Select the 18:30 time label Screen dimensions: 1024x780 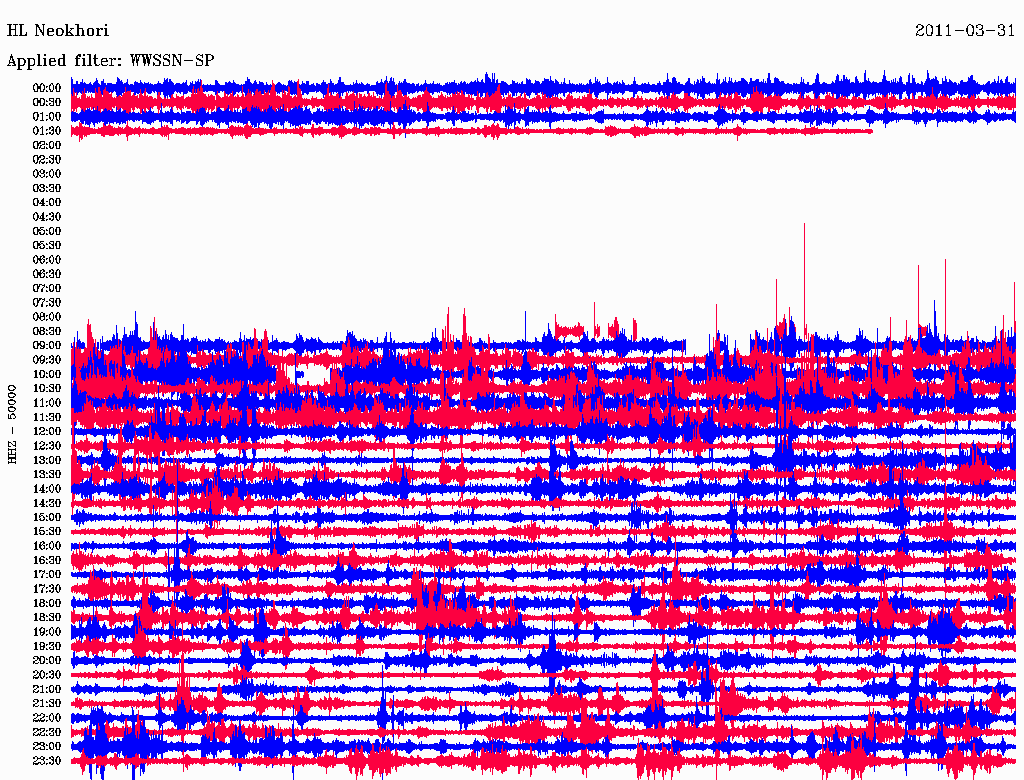tap(46, 617)
